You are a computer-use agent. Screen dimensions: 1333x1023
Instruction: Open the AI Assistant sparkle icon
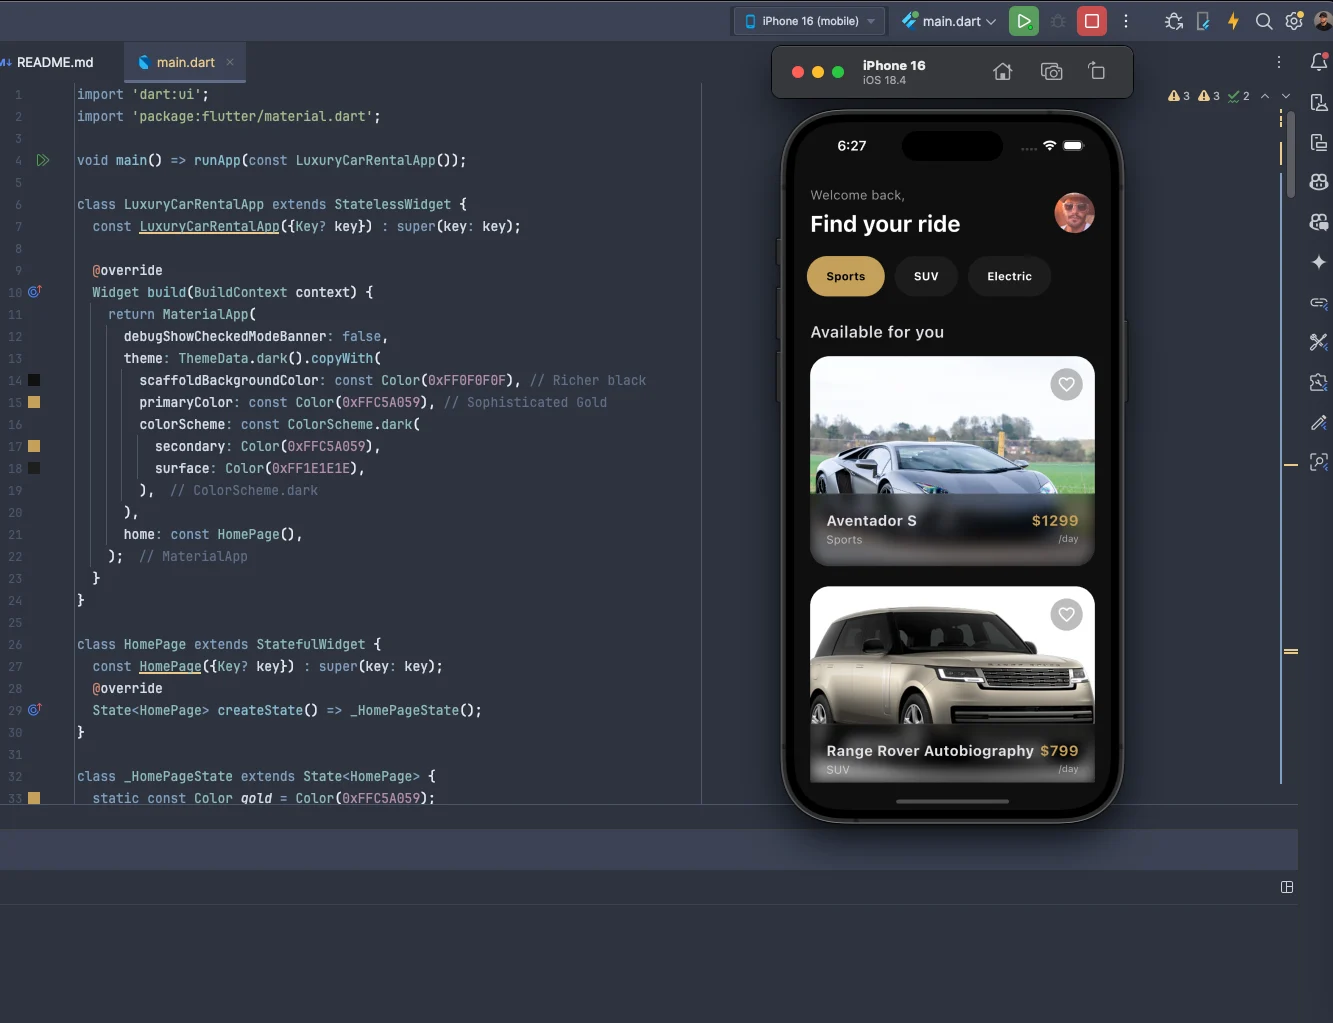coord(1318,262)
